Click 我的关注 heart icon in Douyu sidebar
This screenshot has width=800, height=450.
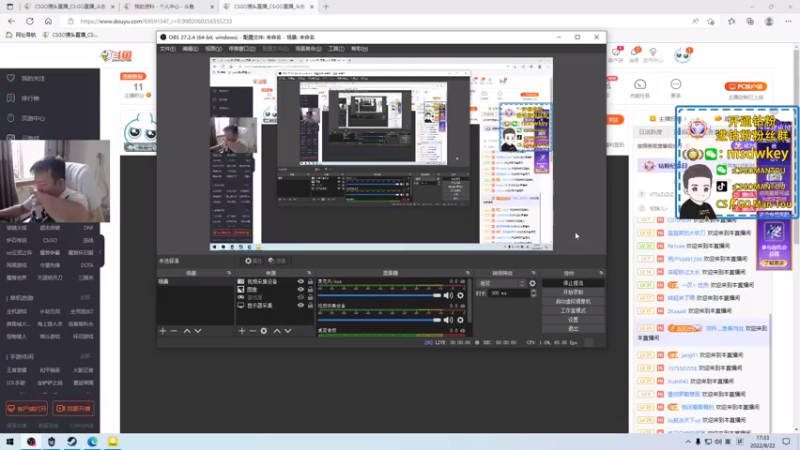pyautogui.click(x=11, y=78)
